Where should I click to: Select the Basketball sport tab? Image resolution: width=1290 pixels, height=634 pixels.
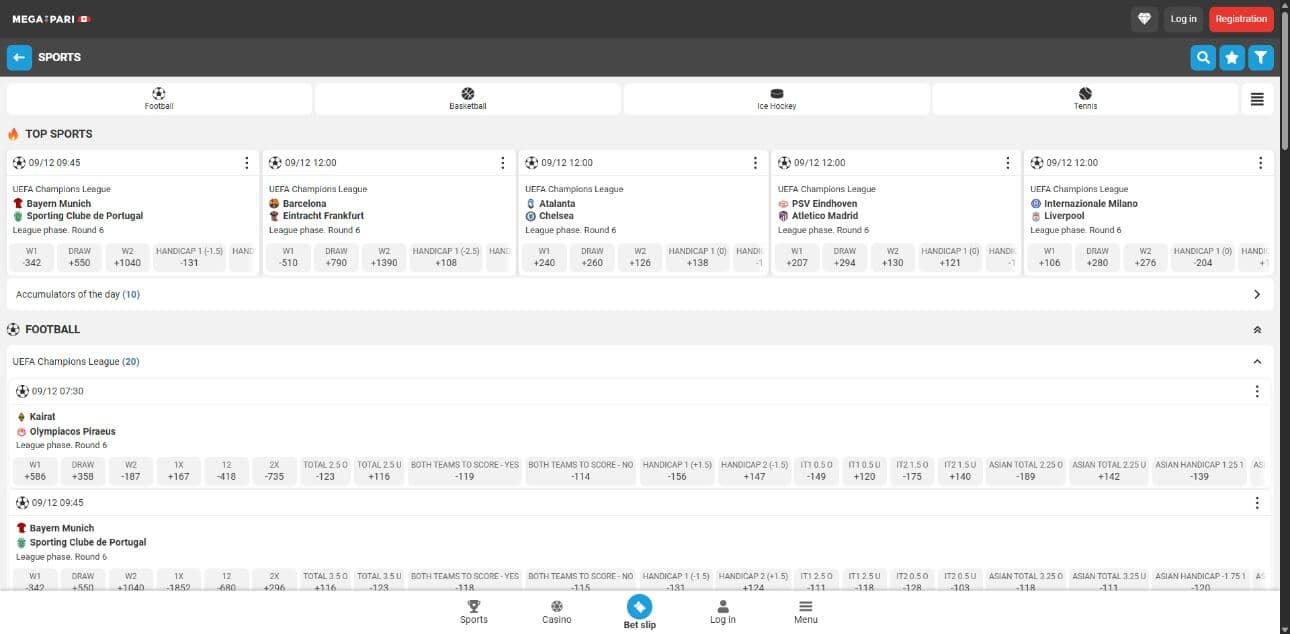pyautogui.click(x=467, y=99)
